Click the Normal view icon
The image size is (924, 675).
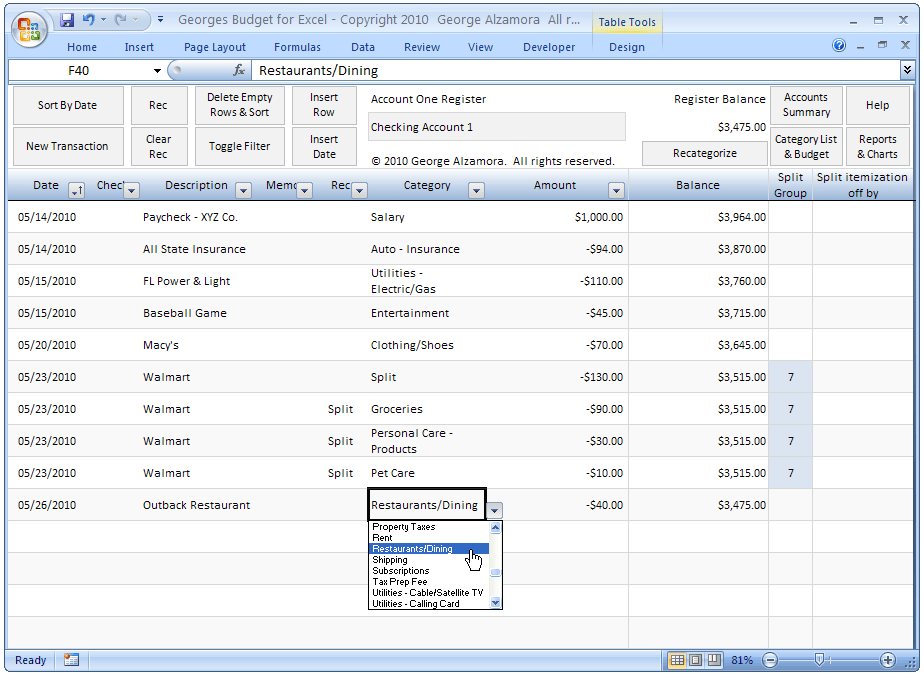[x=678, y=660]
